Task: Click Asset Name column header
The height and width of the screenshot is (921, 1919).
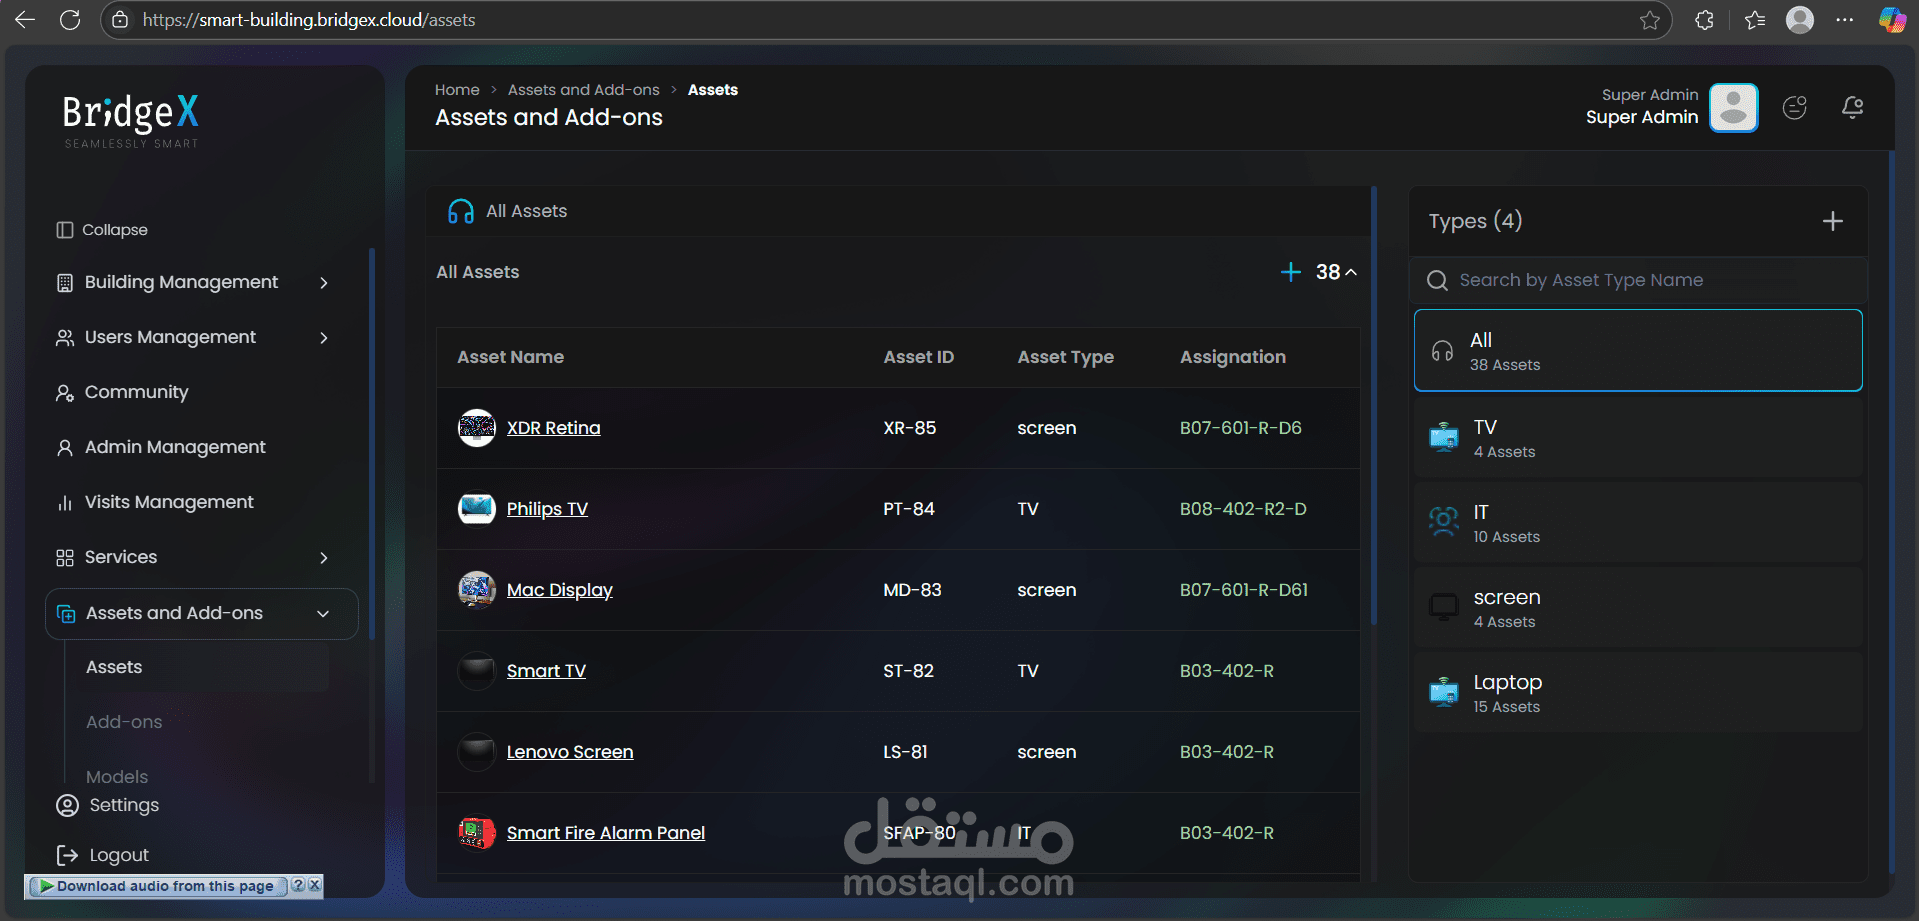Action: click(510, 357)
